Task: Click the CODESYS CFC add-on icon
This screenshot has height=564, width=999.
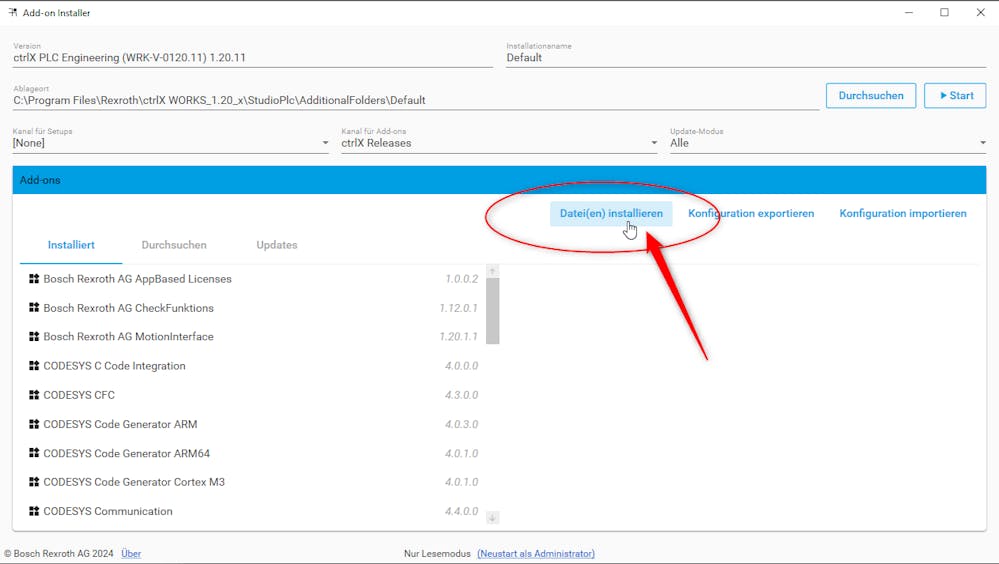Action: [x=34, y=394]
